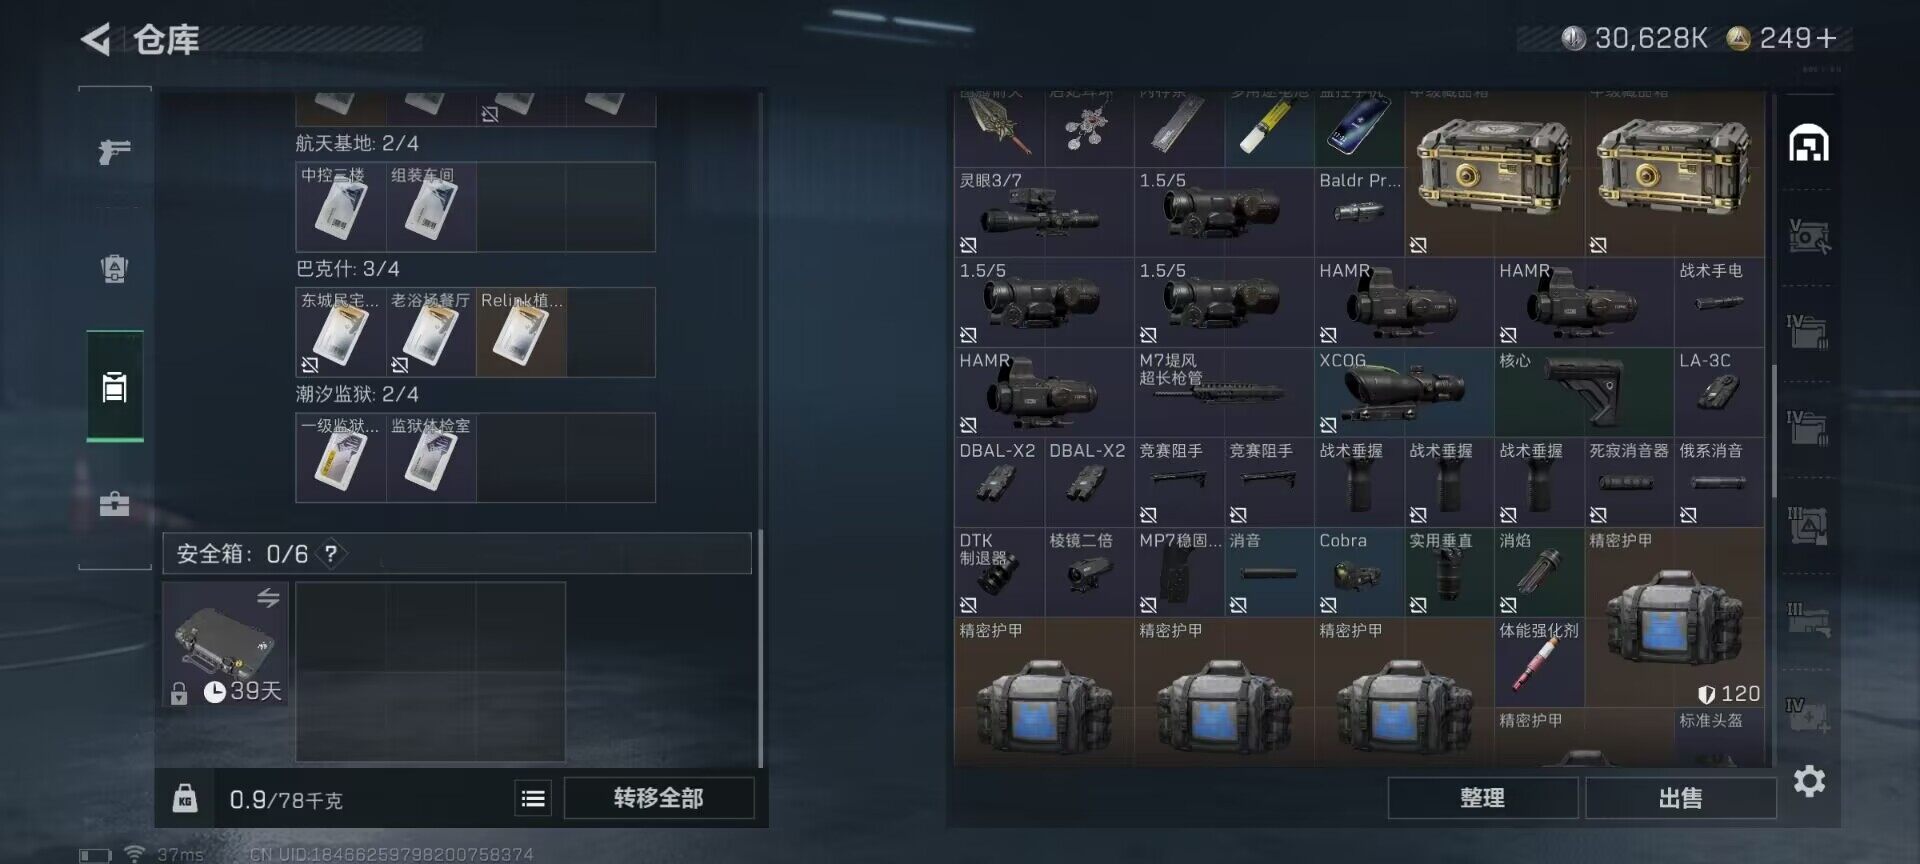1920x864 pixels.
Task: Click the plus next to 249 currency
Action: [x=1827, y=38]
